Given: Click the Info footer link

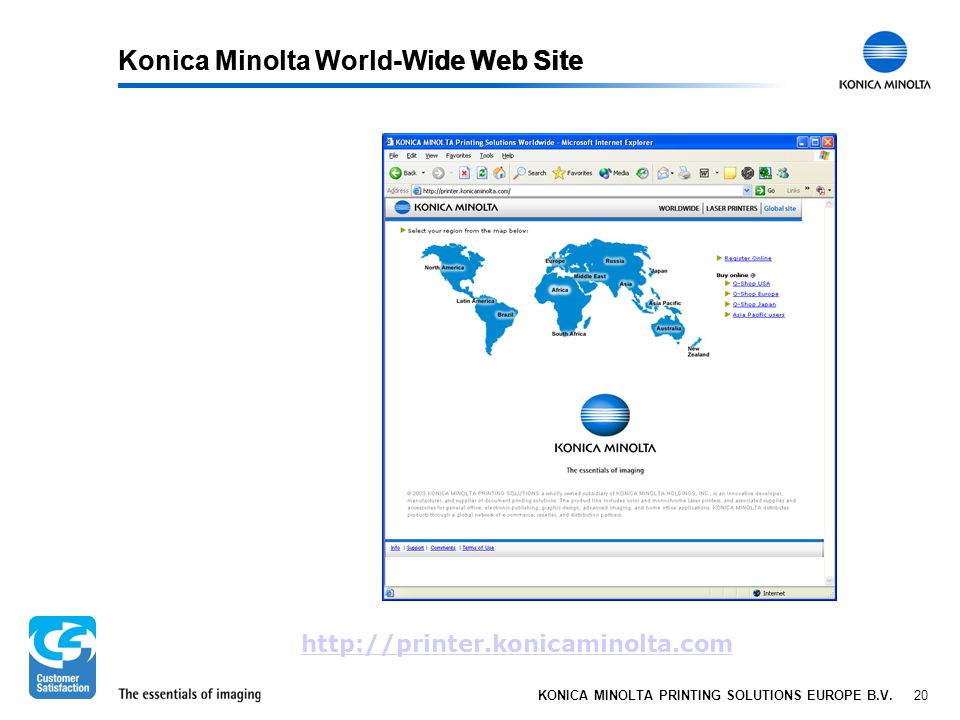Looking at the screenshot, I should tap(395, 548).
